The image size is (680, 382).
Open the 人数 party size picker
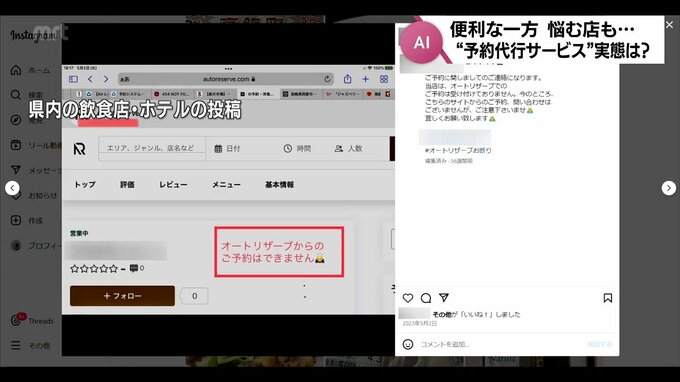point(348,148)
